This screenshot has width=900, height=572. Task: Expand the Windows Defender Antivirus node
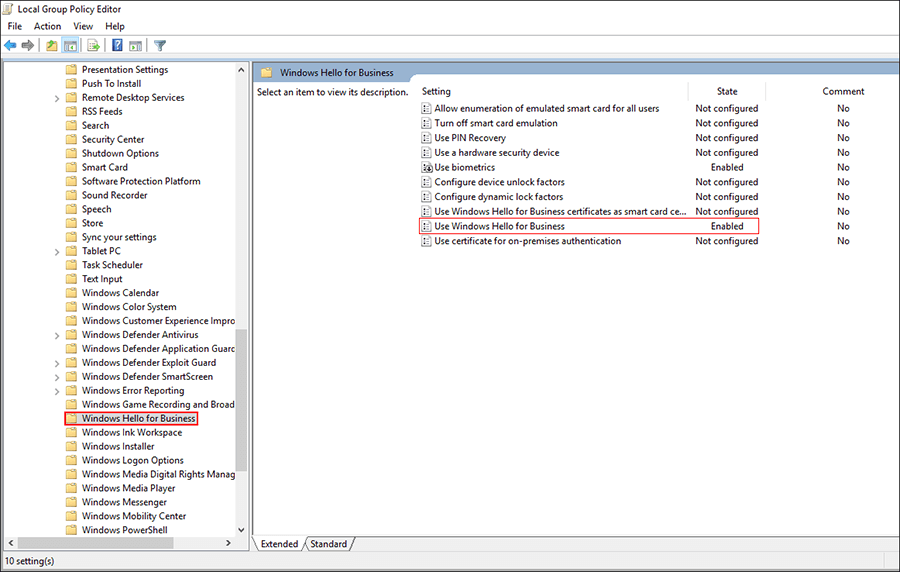coord(57,335)
